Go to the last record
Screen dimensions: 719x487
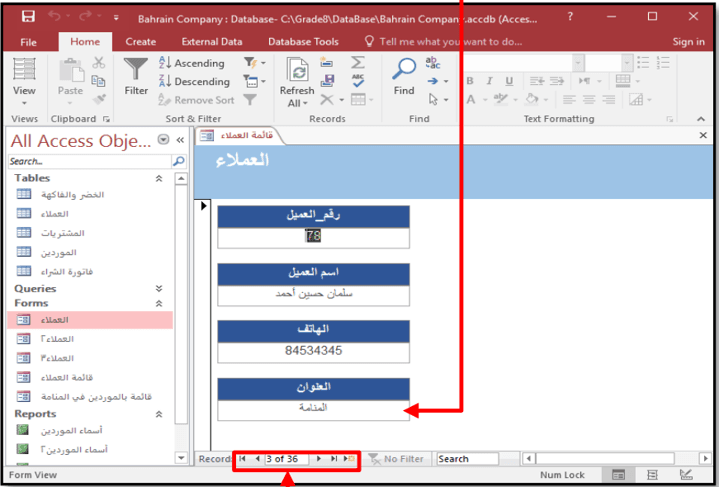pyautogui.click(x=334, y=459)
